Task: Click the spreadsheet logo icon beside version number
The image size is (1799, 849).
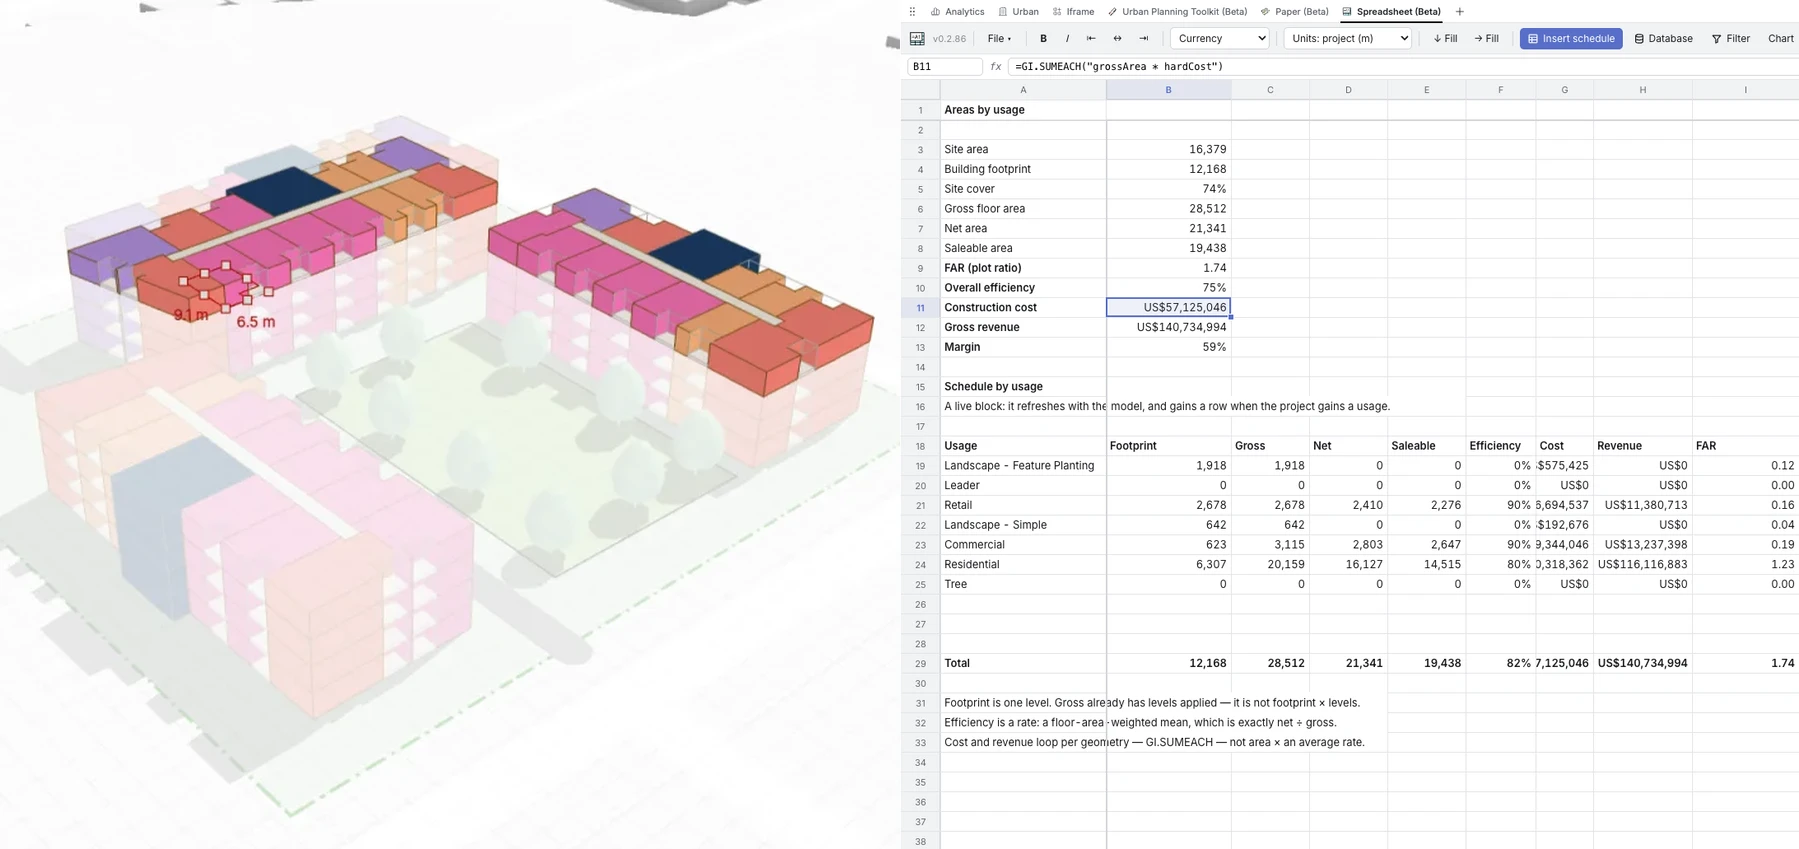Action: [x=917, y=39]
